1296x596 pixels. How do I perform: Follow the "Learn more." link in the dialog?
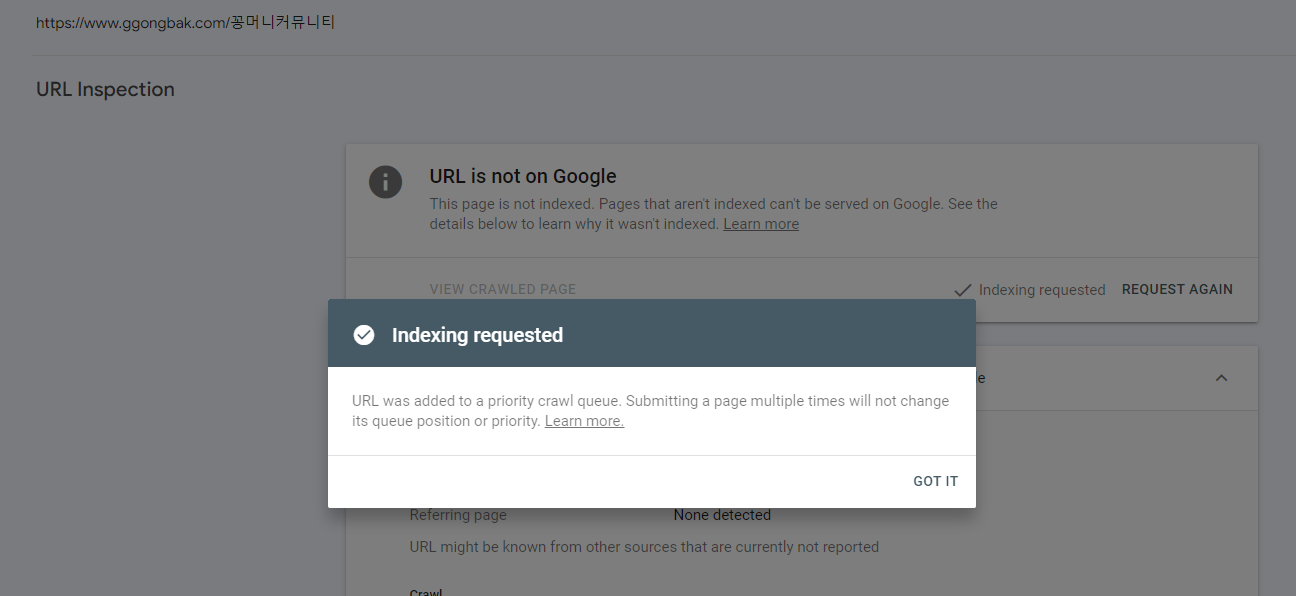(x=584, y=421)
